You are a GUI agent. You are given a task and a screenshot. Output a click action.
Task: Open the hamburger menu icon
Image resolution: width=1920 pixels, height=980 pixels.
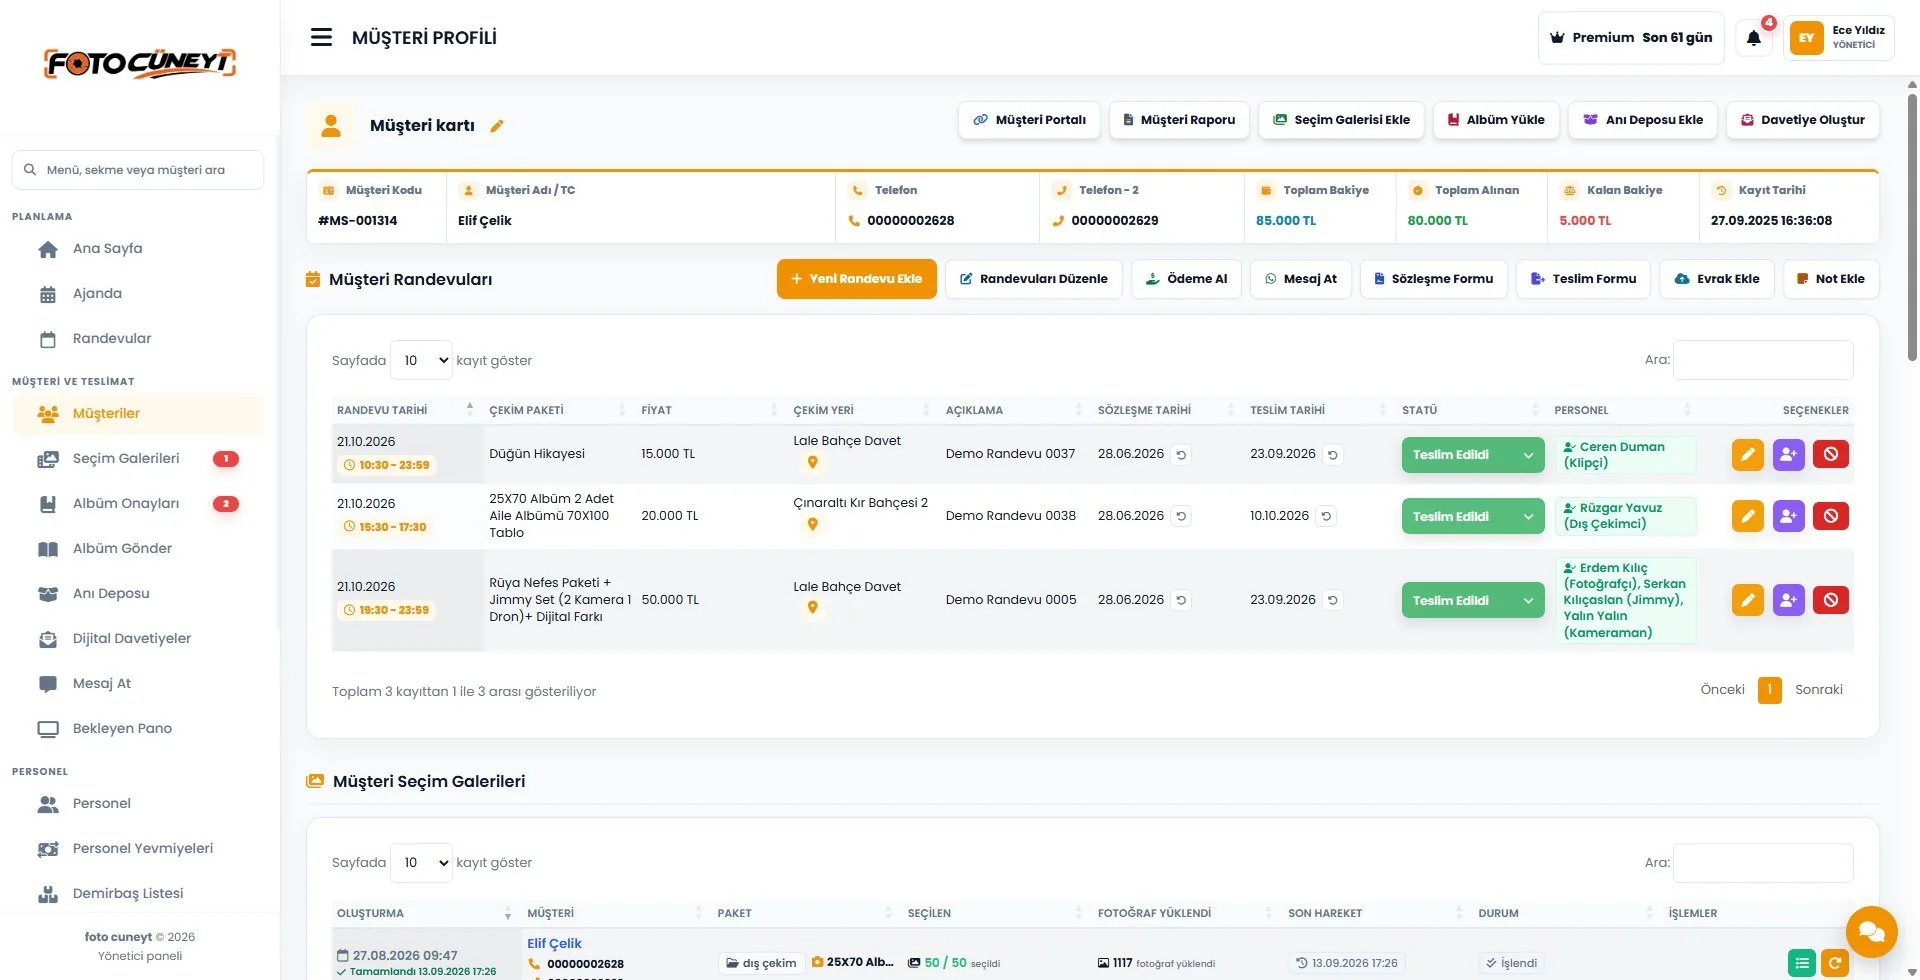coord(321,37)
